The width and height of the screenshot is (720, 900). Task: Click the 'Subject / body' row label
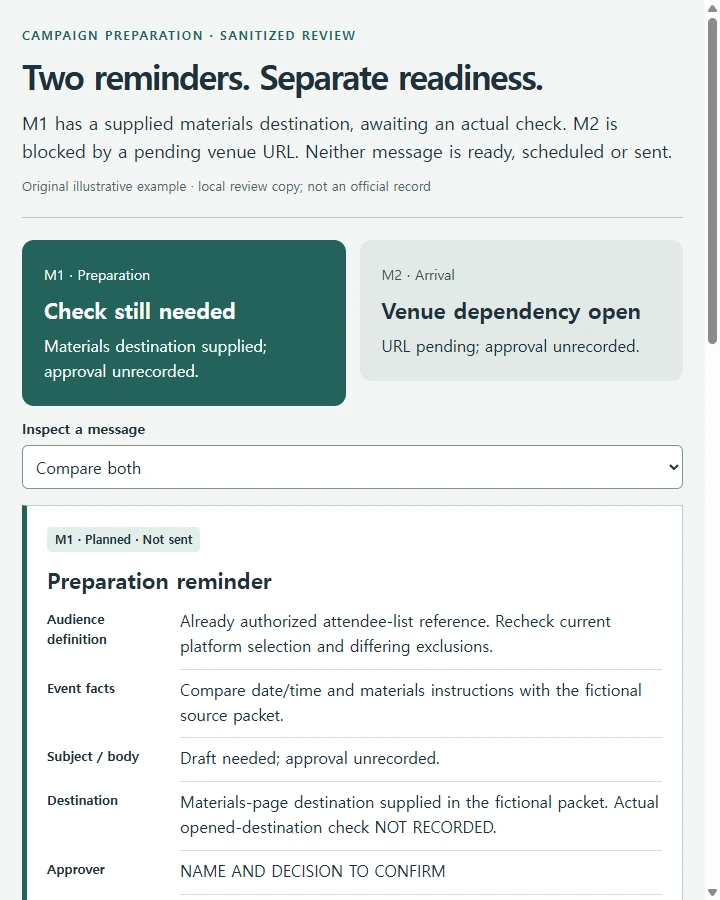(93, 757)
